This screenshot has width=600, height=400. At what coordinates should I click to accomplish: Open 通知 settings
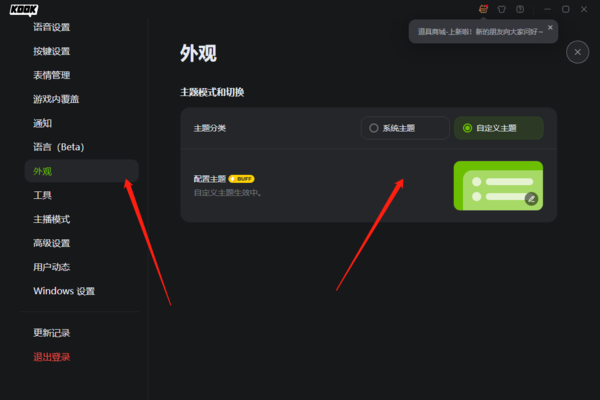(42, 123)
